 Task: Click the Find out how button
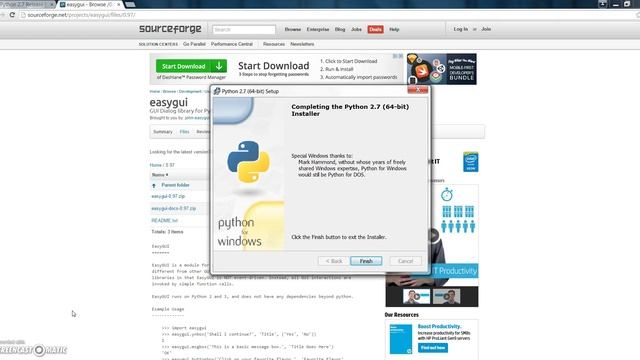point(433,348)
